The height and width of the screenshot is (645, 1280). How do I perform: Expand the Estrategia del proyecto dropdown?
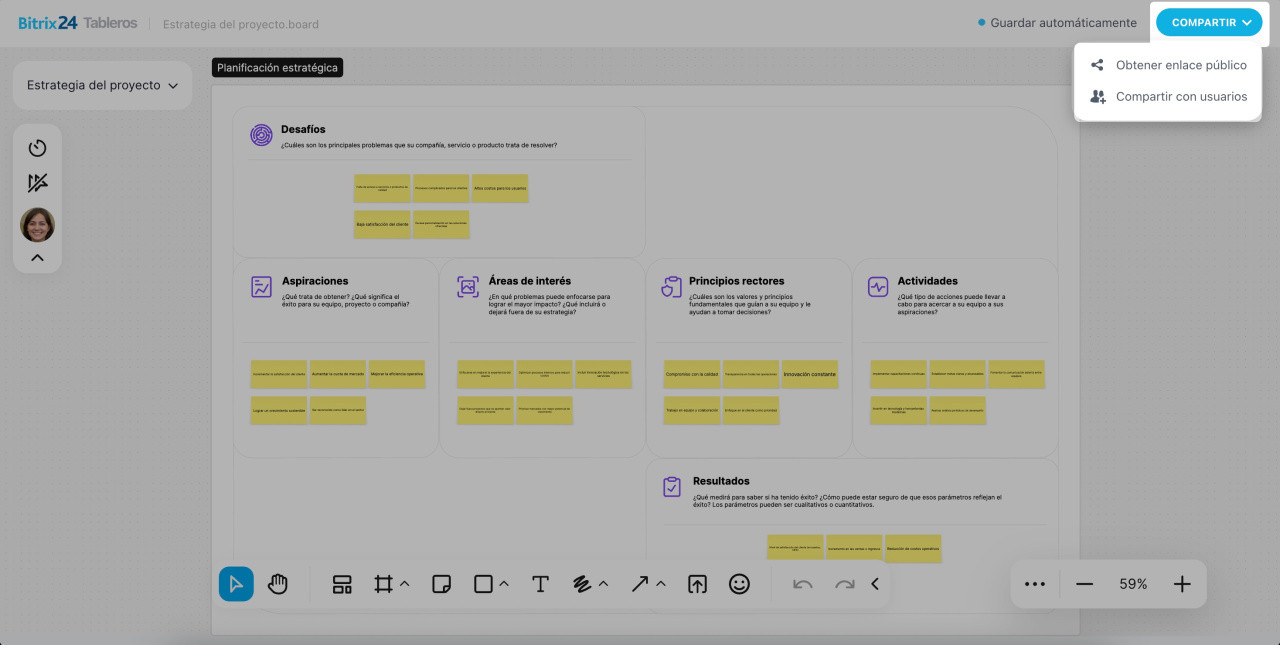coord(102,86)
